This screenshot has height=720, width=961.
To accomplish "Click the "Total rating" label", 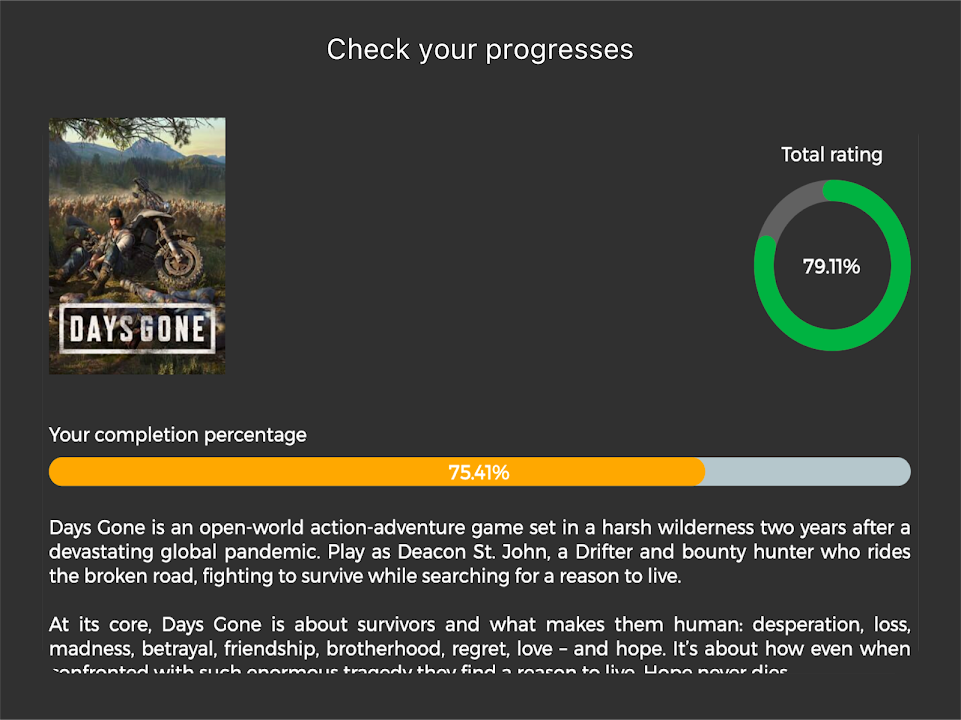I will click(831, 155).
